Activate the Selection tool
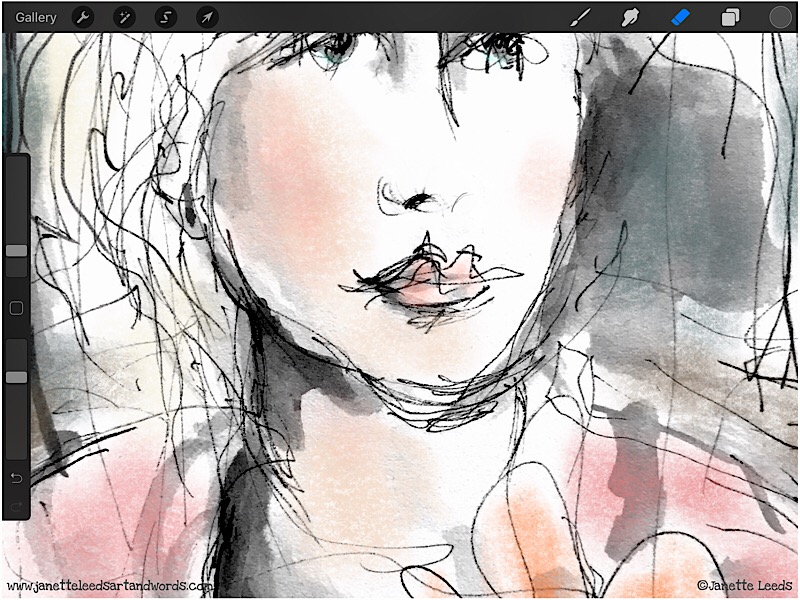800x600 pixels. (x=165, y=17)
